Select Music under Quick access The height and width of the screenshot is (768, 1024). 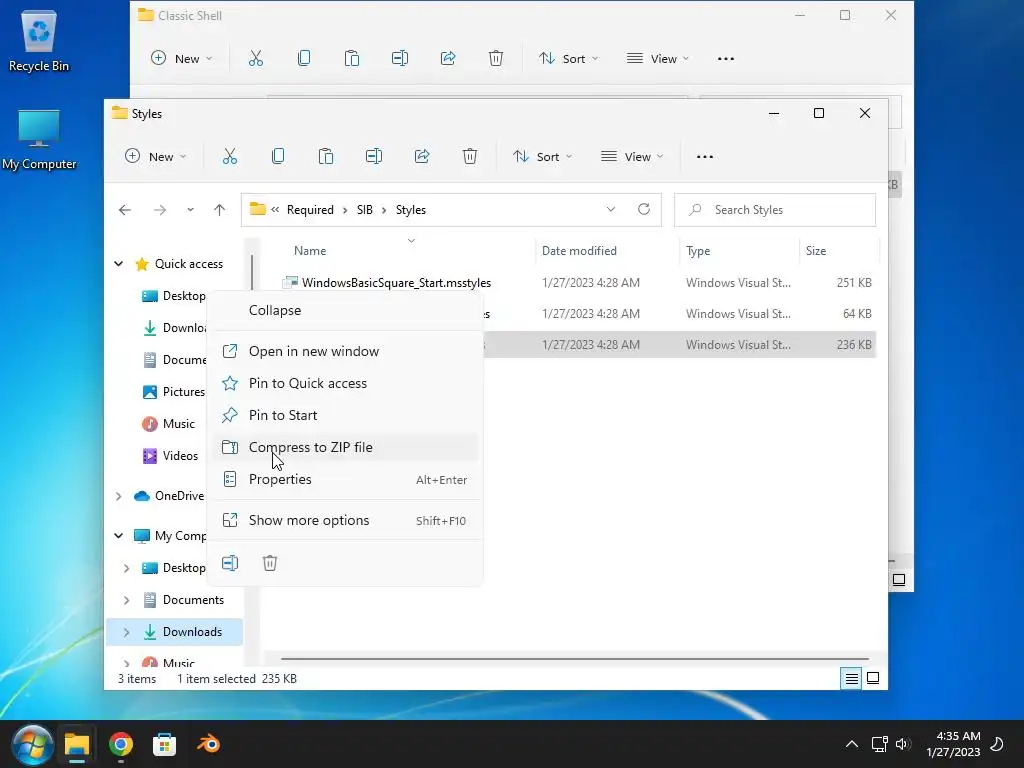click(178, 424)
